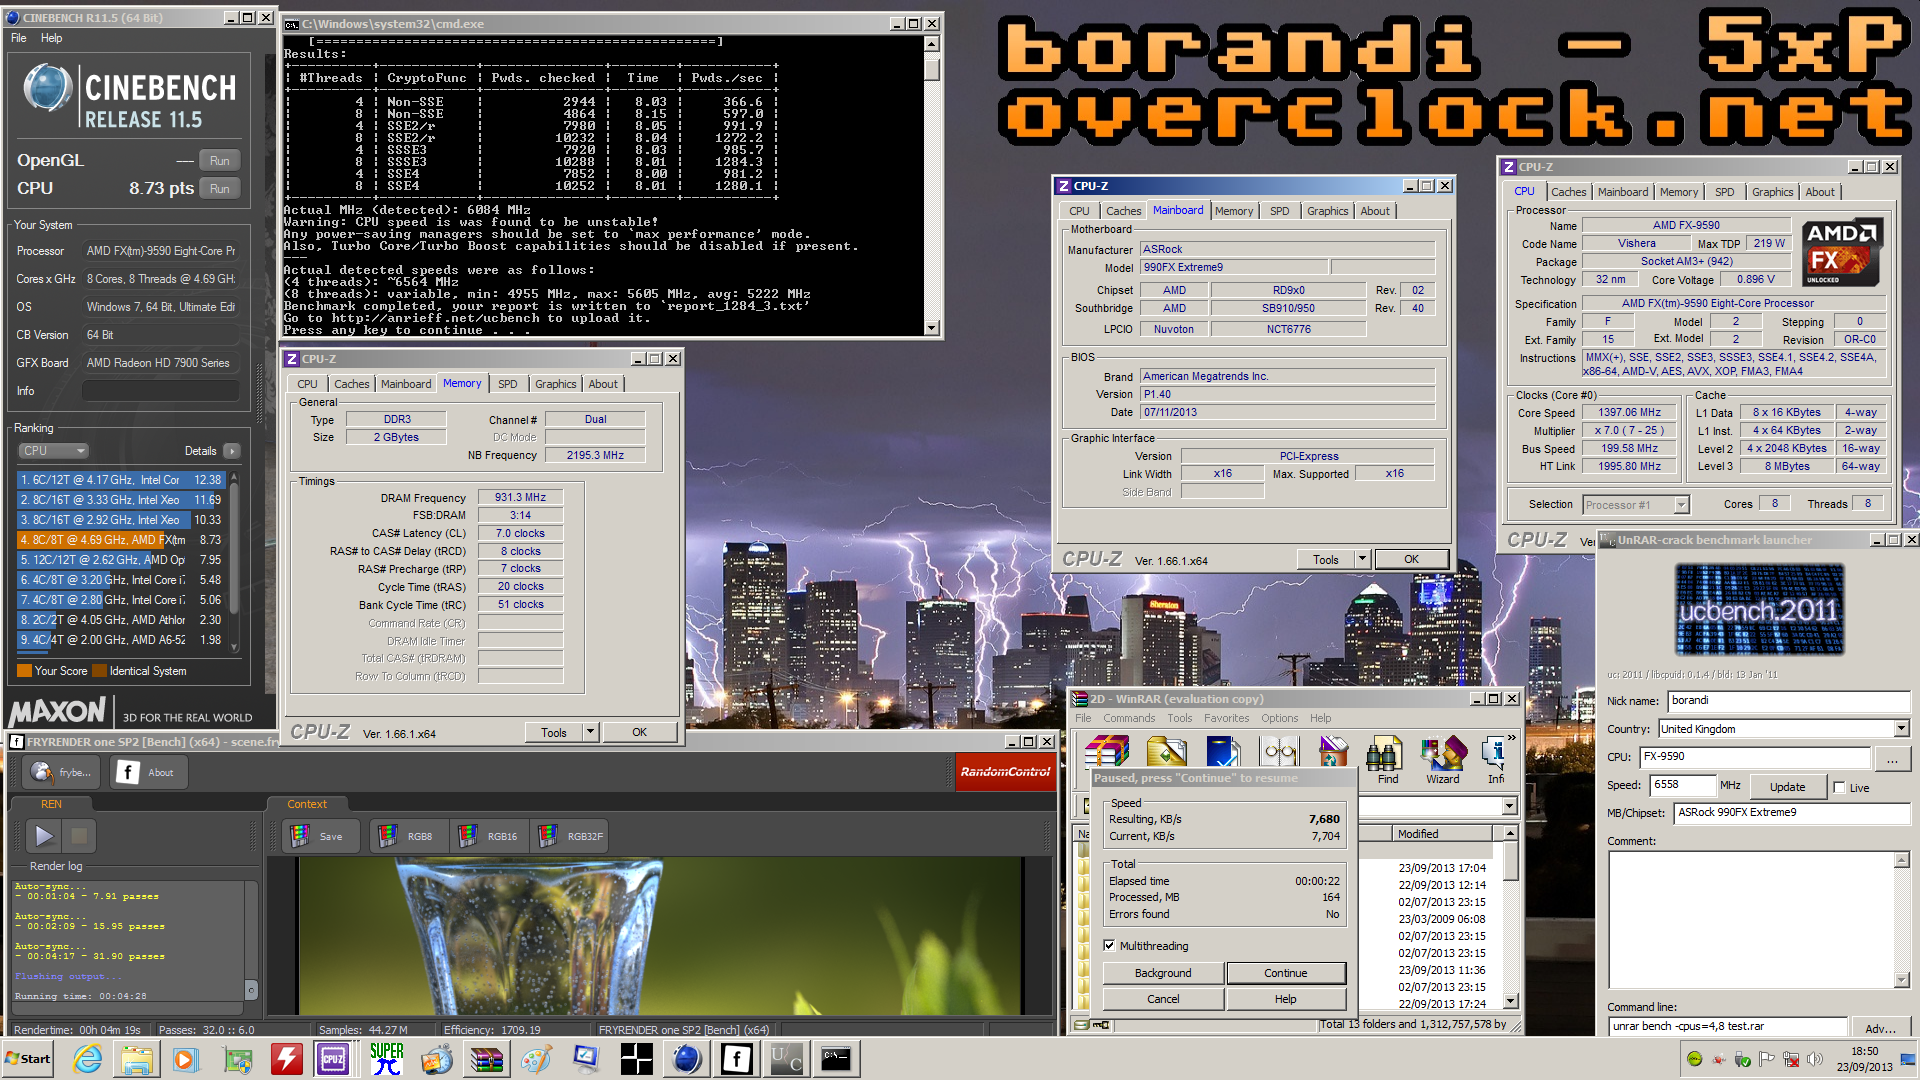This screenshot has width=1920, height=1080.
Task: Show more WinRAR toolbar buttons chevron
Action: point(1511,738)
